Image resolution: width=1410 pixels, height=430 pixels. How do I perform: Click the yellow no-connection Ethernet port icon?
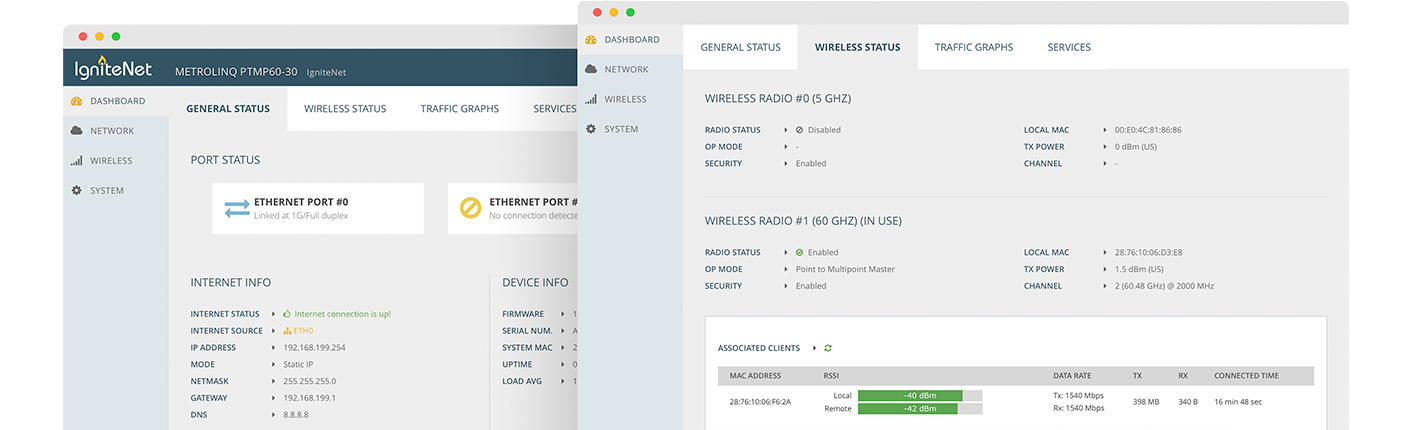pos(470,208)
